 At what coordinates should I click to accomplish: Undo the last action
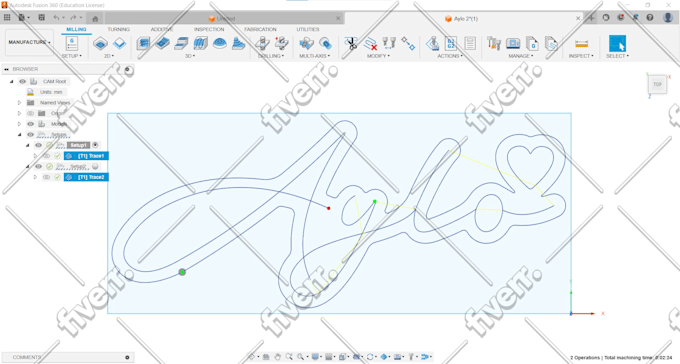[56, 18]
